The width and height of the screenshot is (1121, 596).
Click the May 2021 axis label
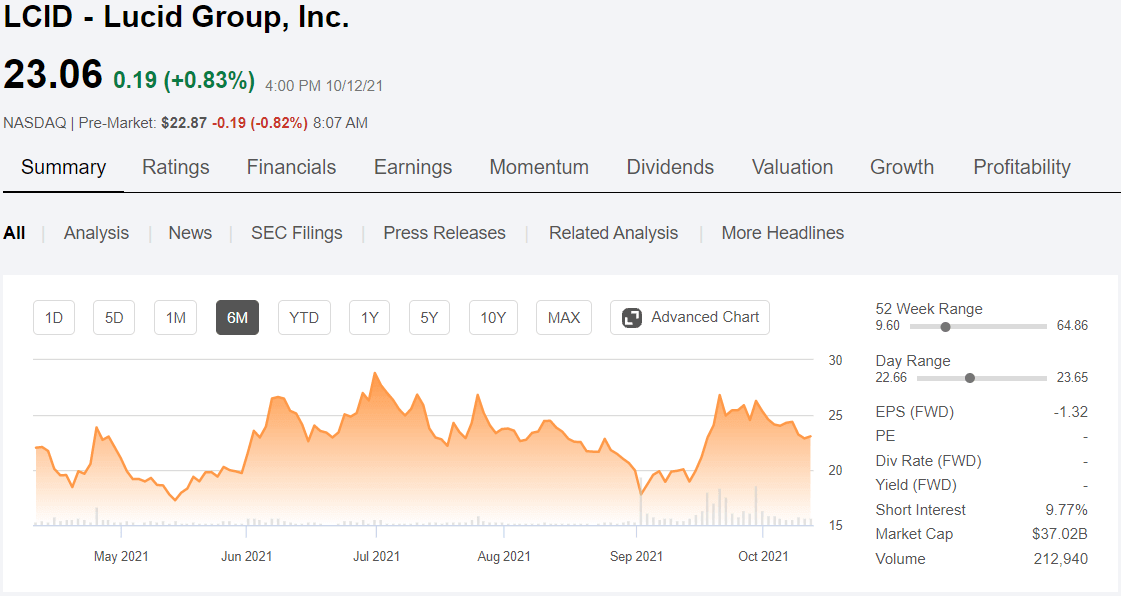tap(121, 556)
